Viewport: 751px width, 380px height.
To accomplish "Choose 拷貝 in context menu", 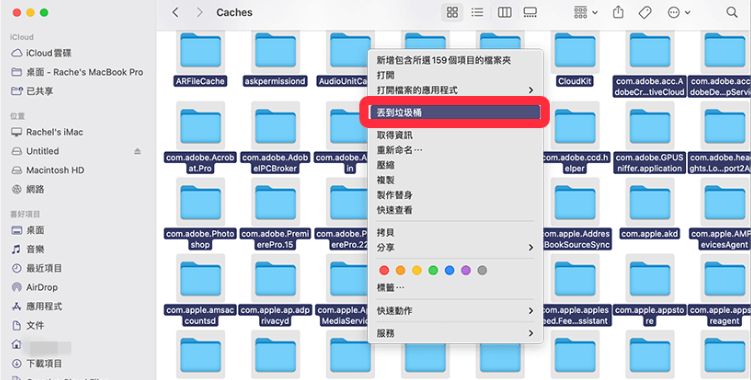I will 455,232.
